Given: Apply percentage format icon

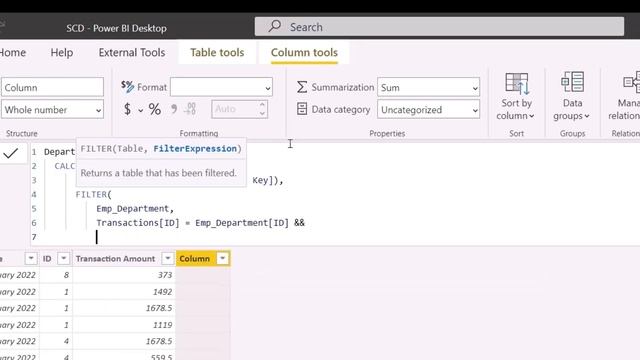Looking at the screenshot, I should [x=155, y=109].
